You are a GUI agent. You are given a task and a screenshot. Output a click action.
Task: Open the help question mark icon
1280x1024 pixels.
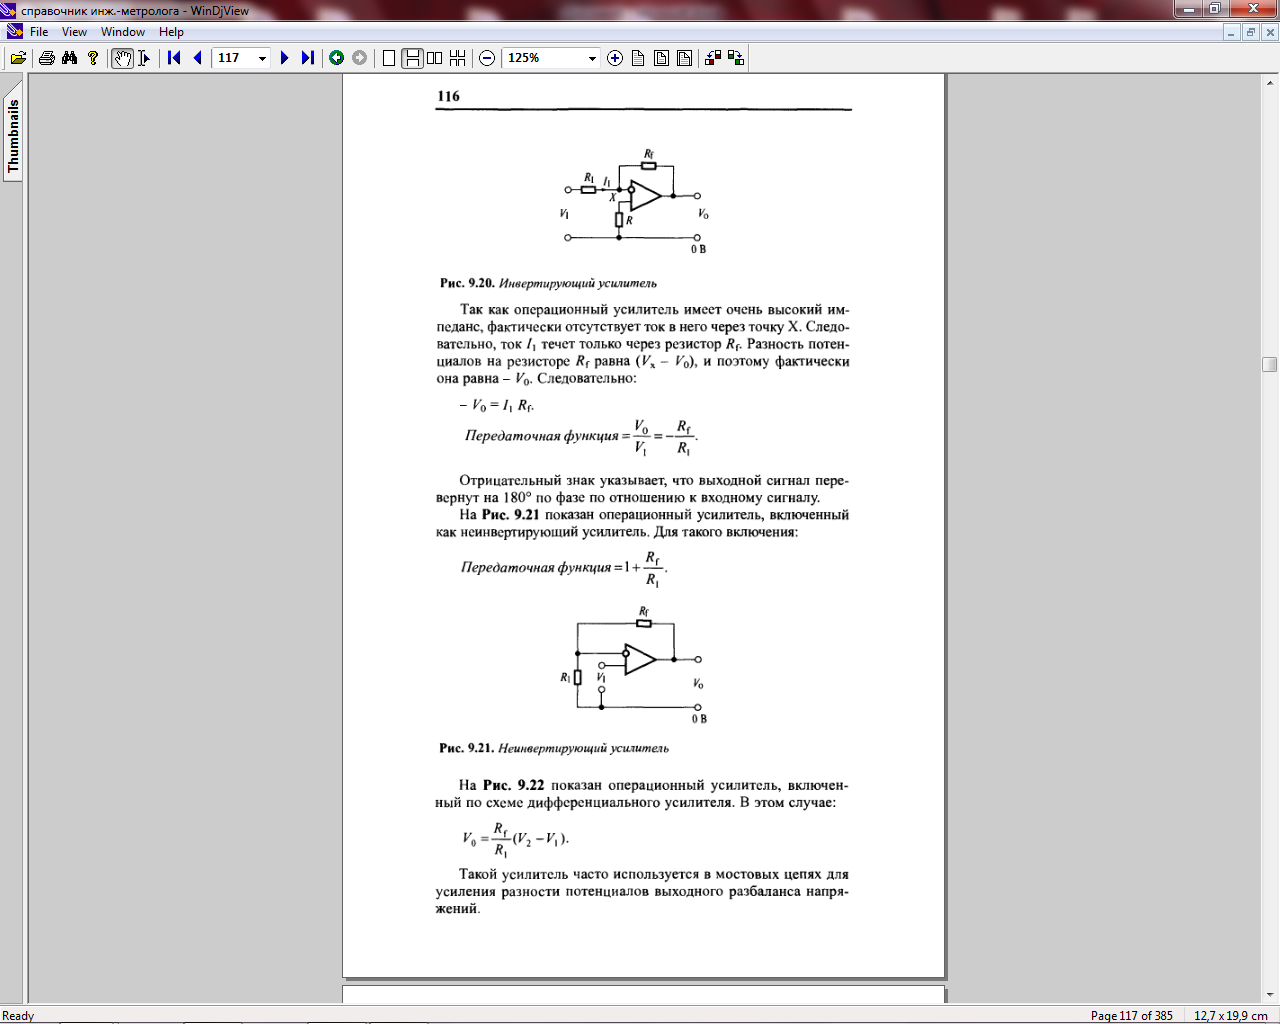click(x=93, y=58)
